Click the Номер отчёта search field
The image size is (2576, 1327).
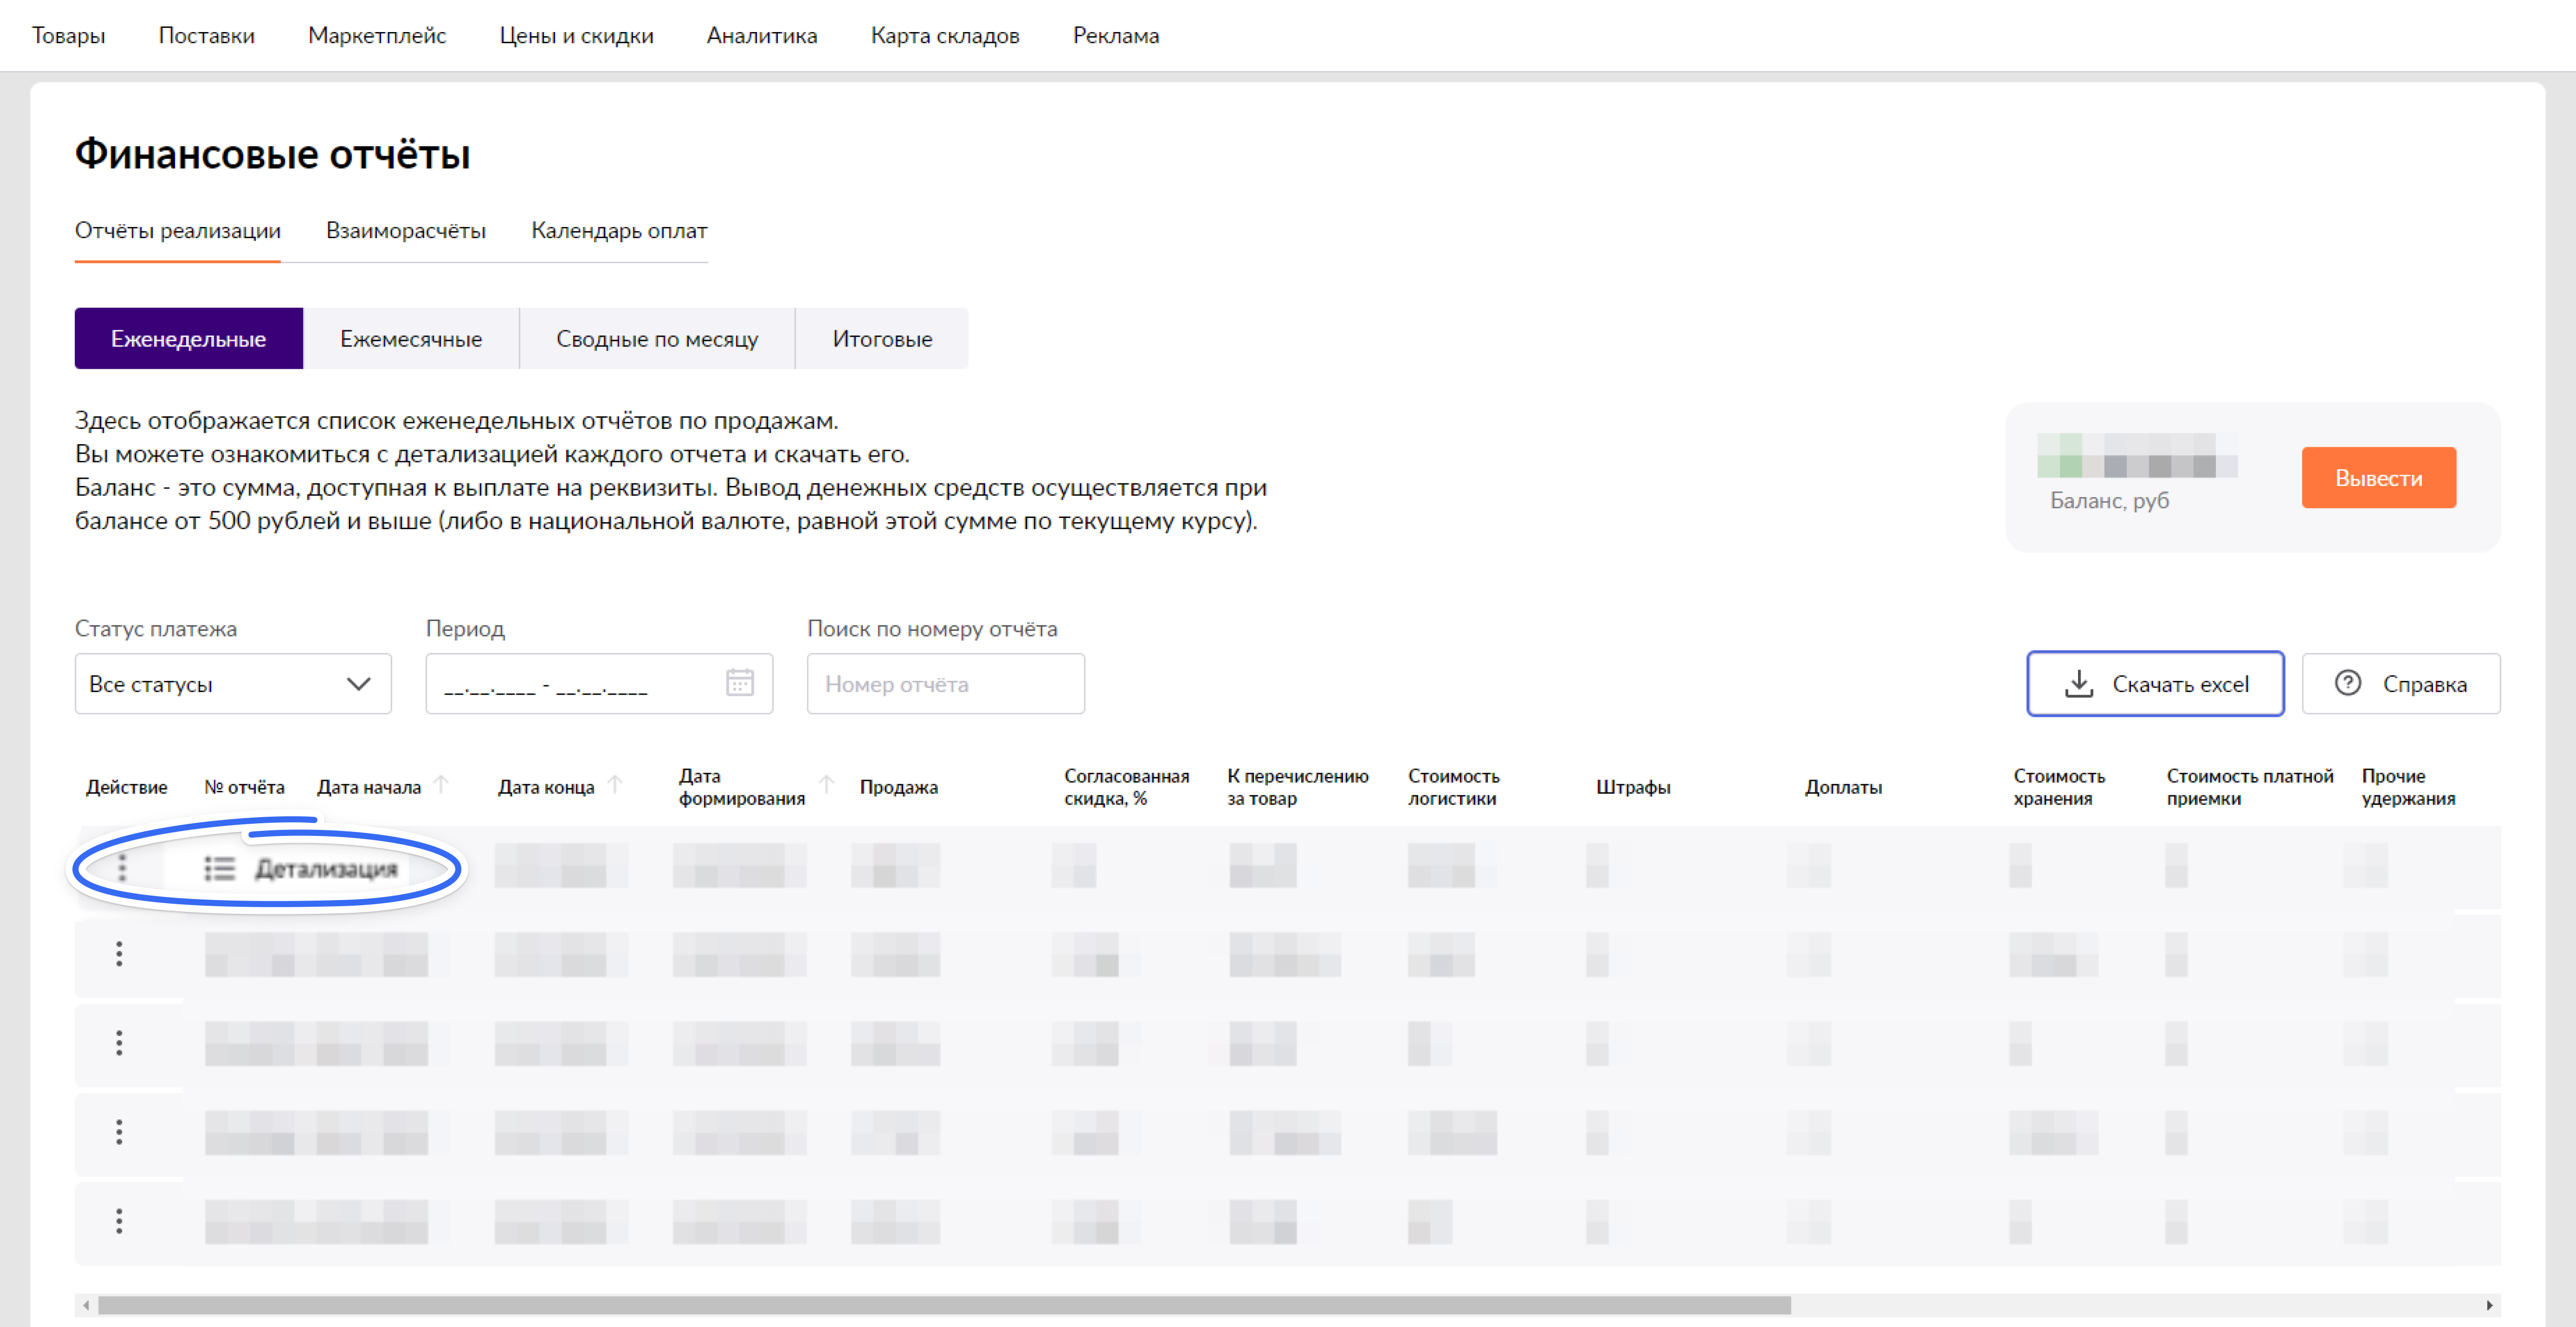tap(946, 684)
